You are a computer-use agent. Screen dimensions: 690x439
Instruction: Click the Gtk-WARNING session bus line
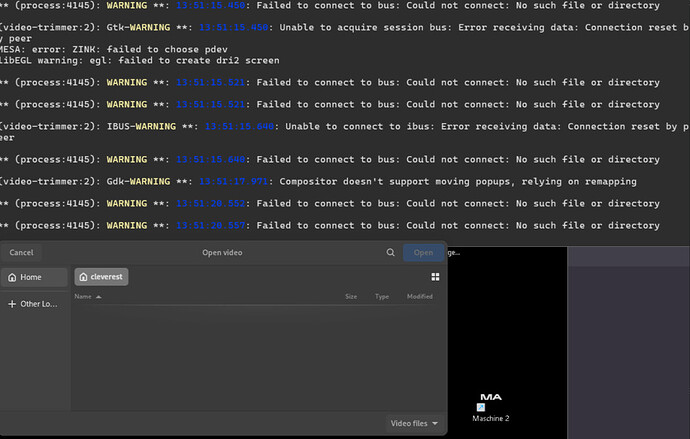[x=345, y=33]
